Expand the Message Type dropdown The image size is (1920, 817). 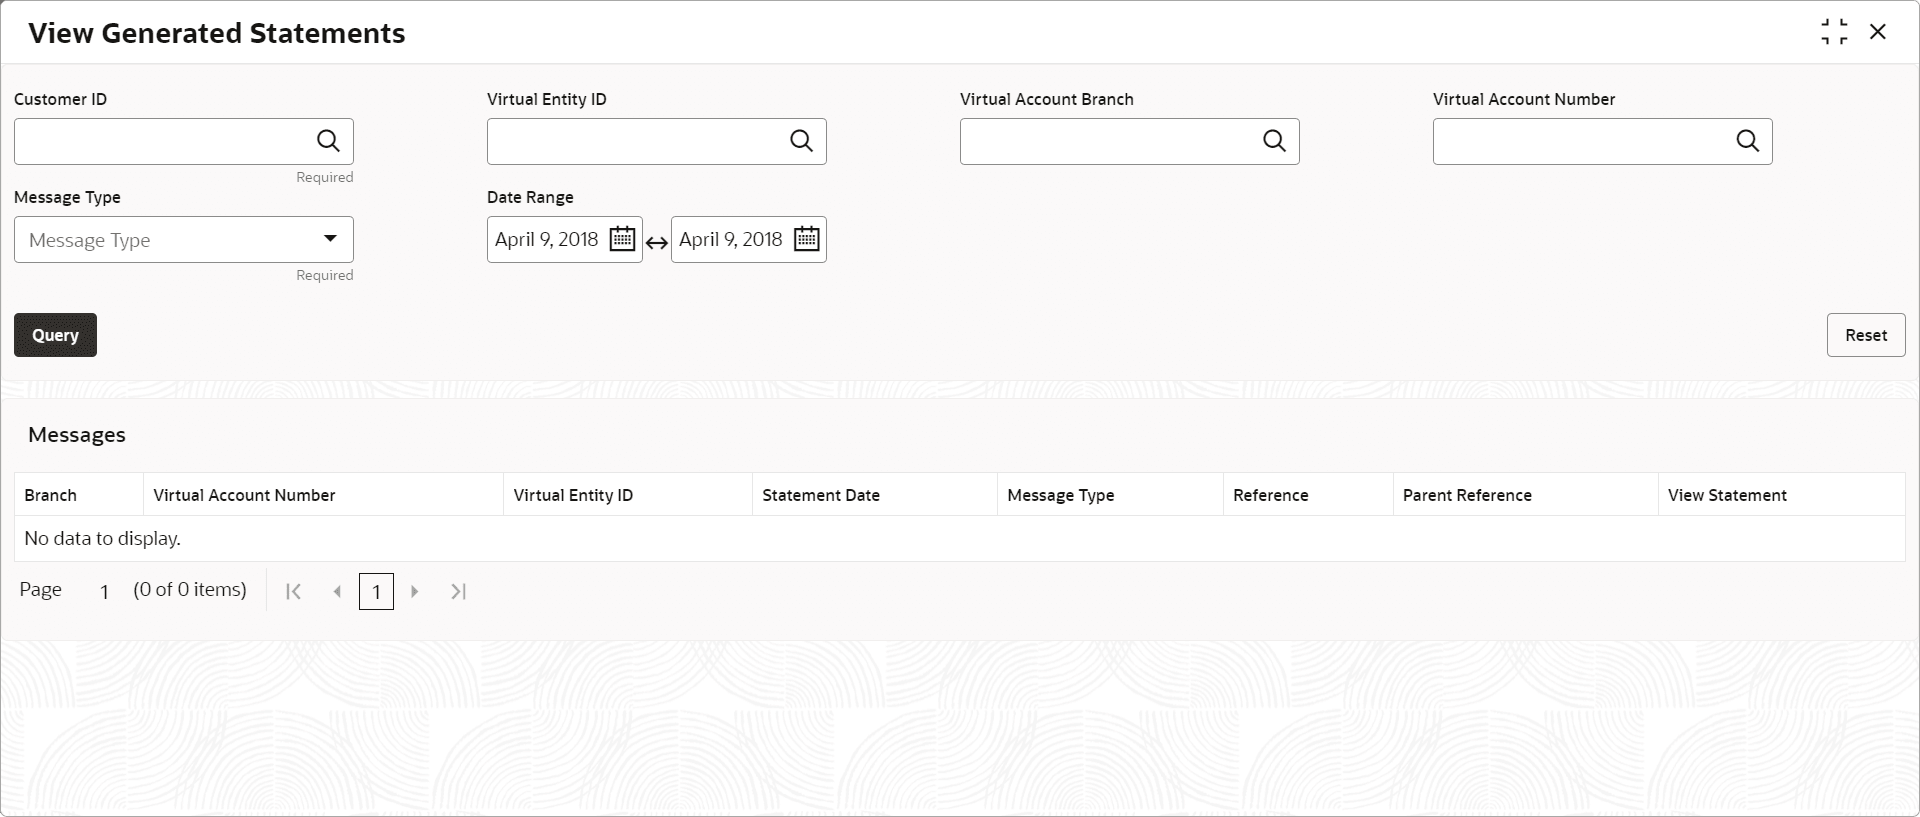click(x=329, y=239)
